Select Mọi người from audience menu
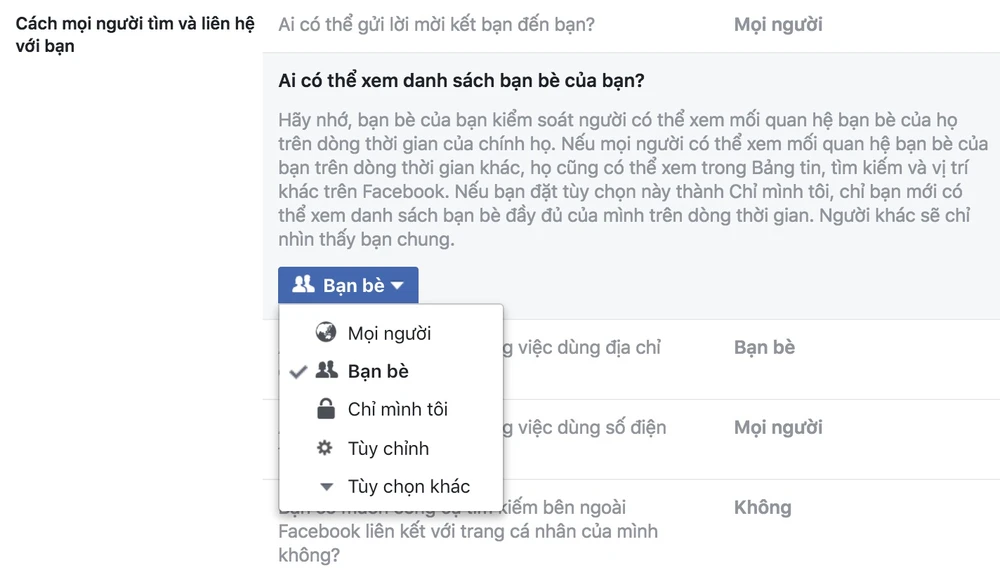 pos(389,333)
